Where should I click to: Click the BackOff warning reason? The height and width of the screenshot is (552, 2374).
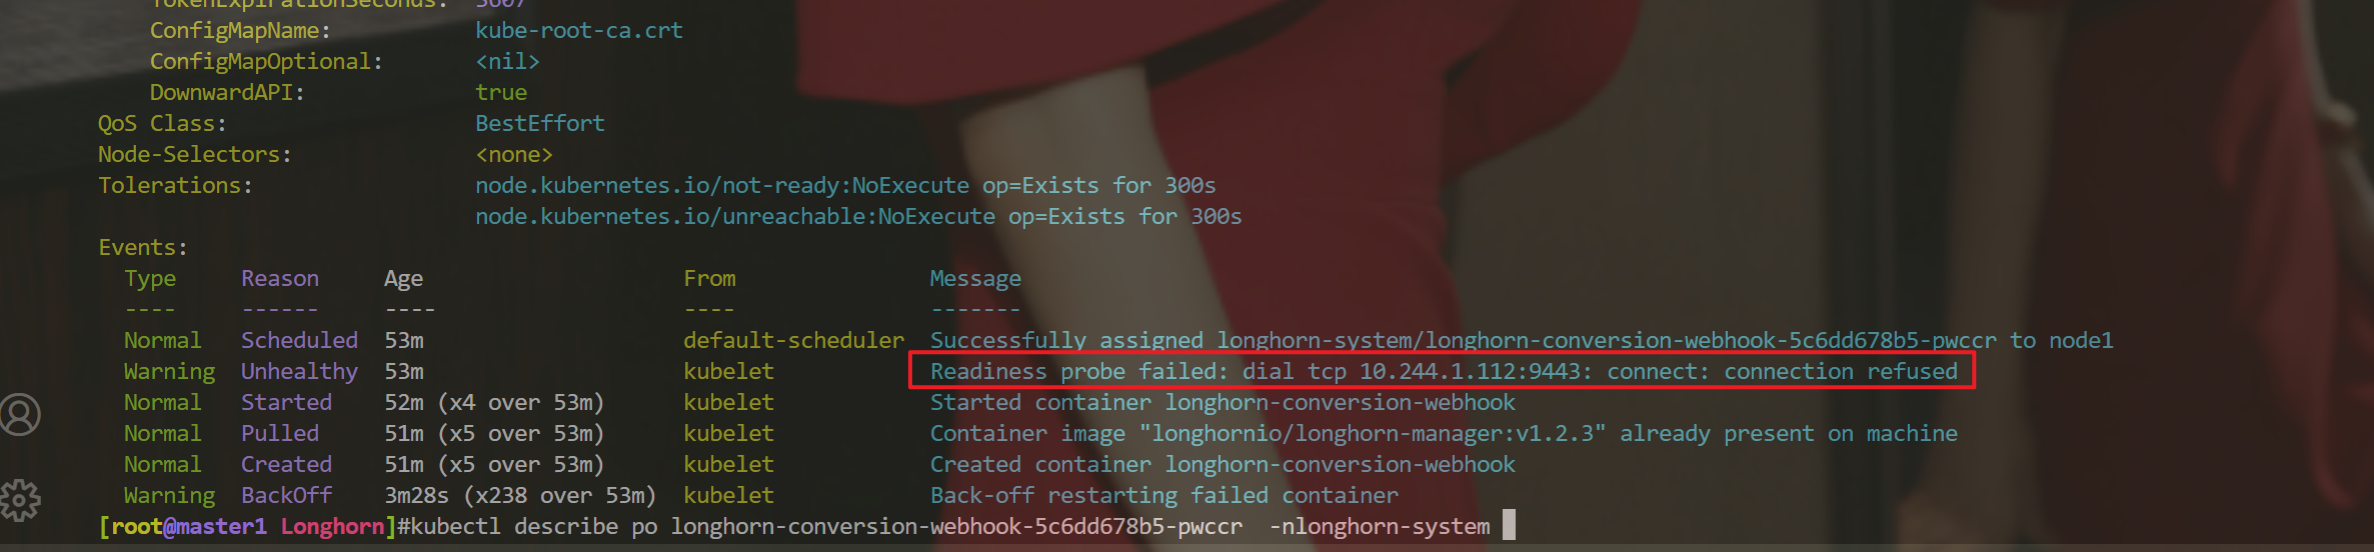pos(288,495)
